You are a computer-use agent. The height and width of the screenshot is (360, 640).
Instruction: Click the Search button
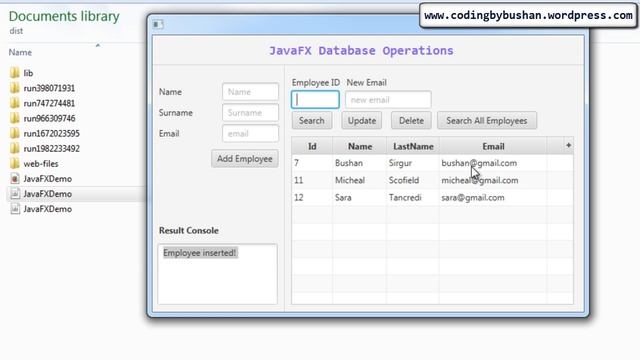[312, 120]
